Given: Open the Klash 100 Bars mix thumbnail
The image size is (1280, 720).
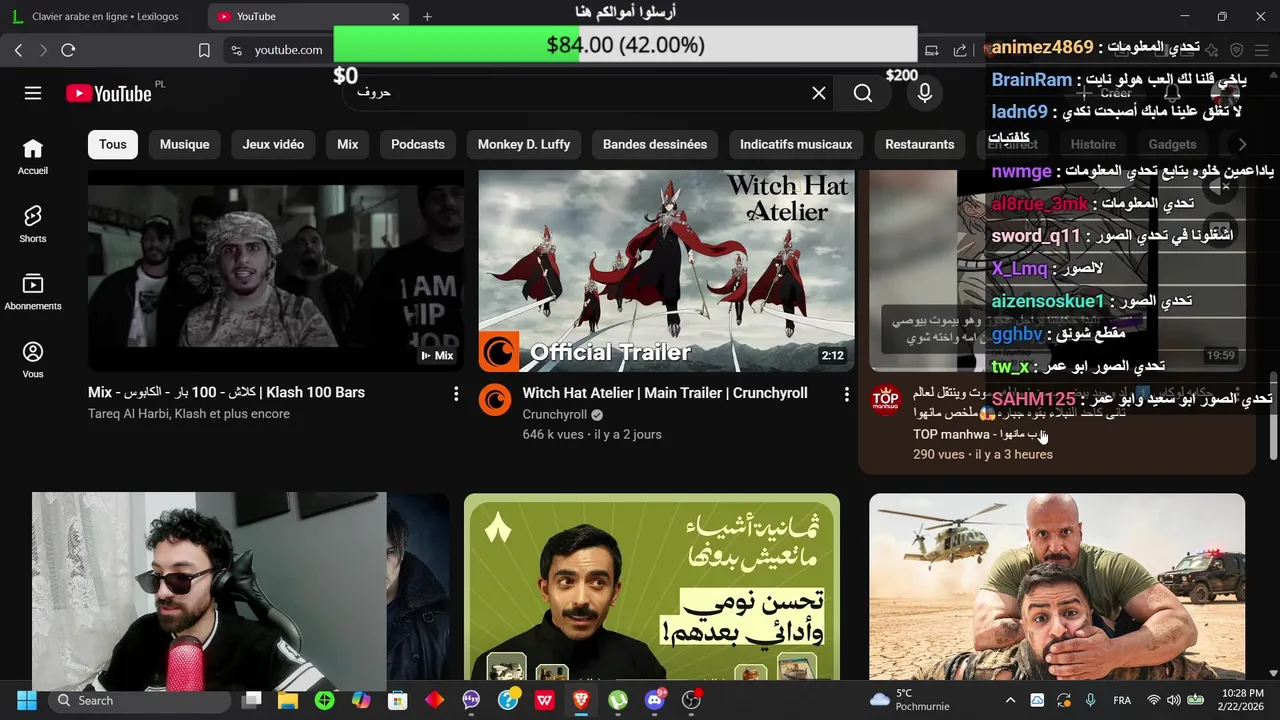Looking at the screenshot, I should pos(276,270).
